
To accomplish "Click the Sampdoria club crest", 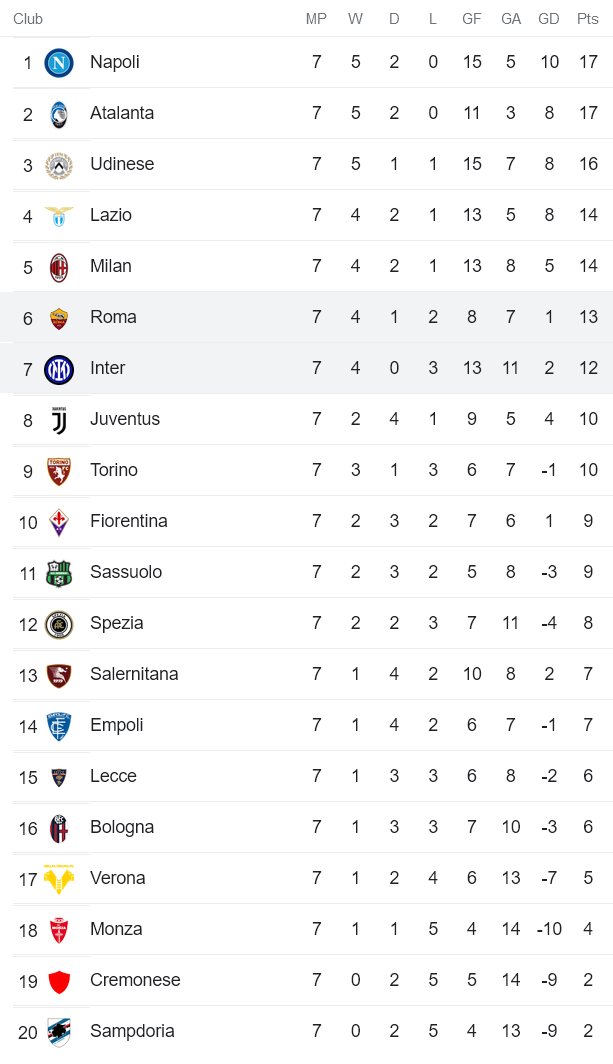I will pos(59,1032).
